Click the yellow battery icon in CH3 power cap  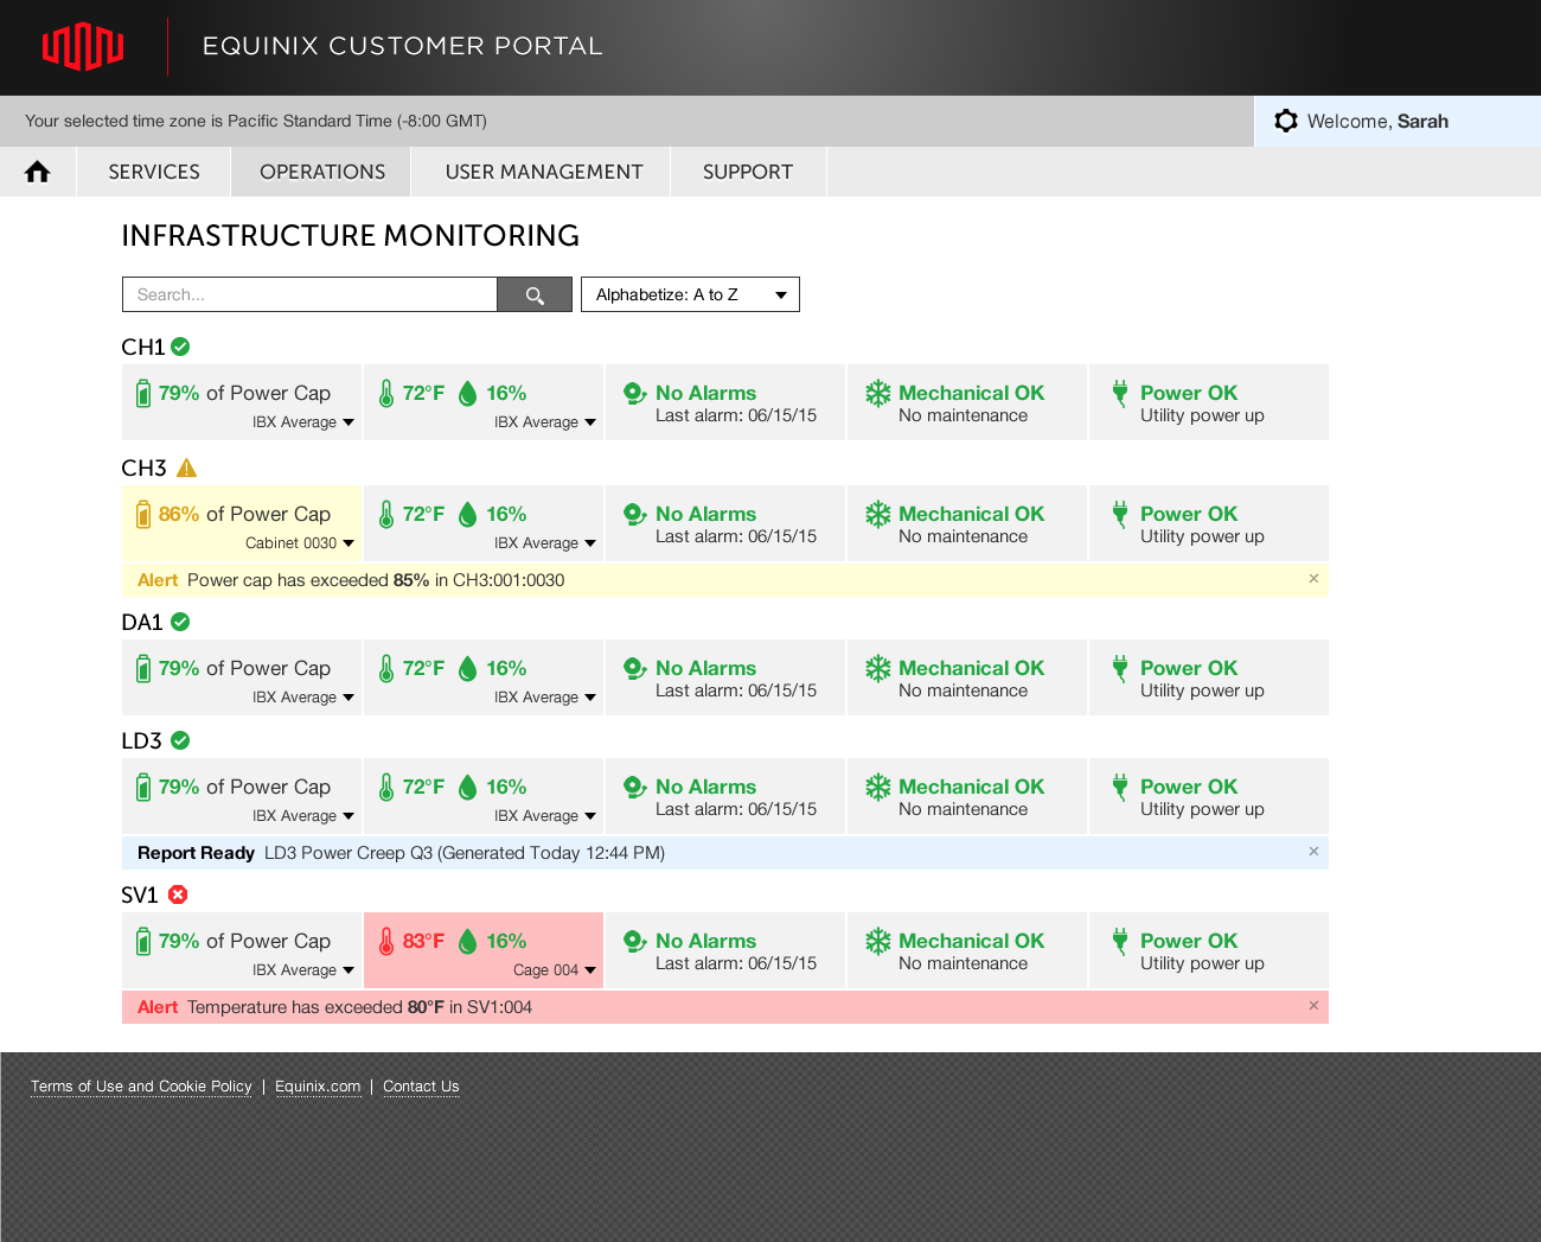coord(143,514)
